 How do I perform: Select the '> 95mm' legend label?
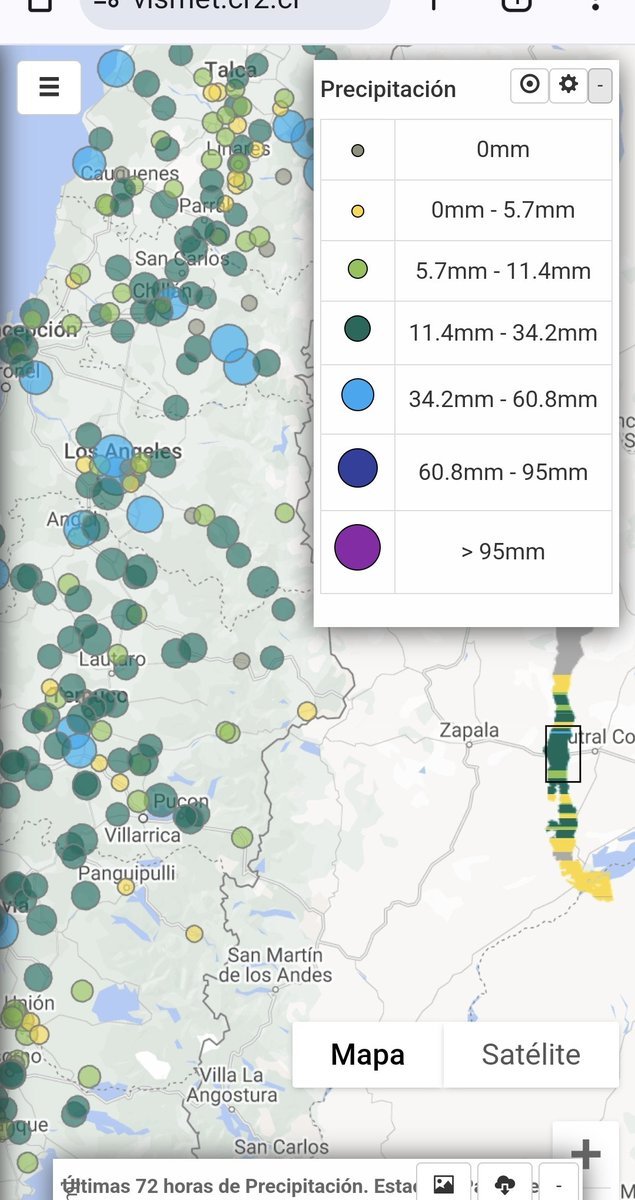tap(503, 551)
